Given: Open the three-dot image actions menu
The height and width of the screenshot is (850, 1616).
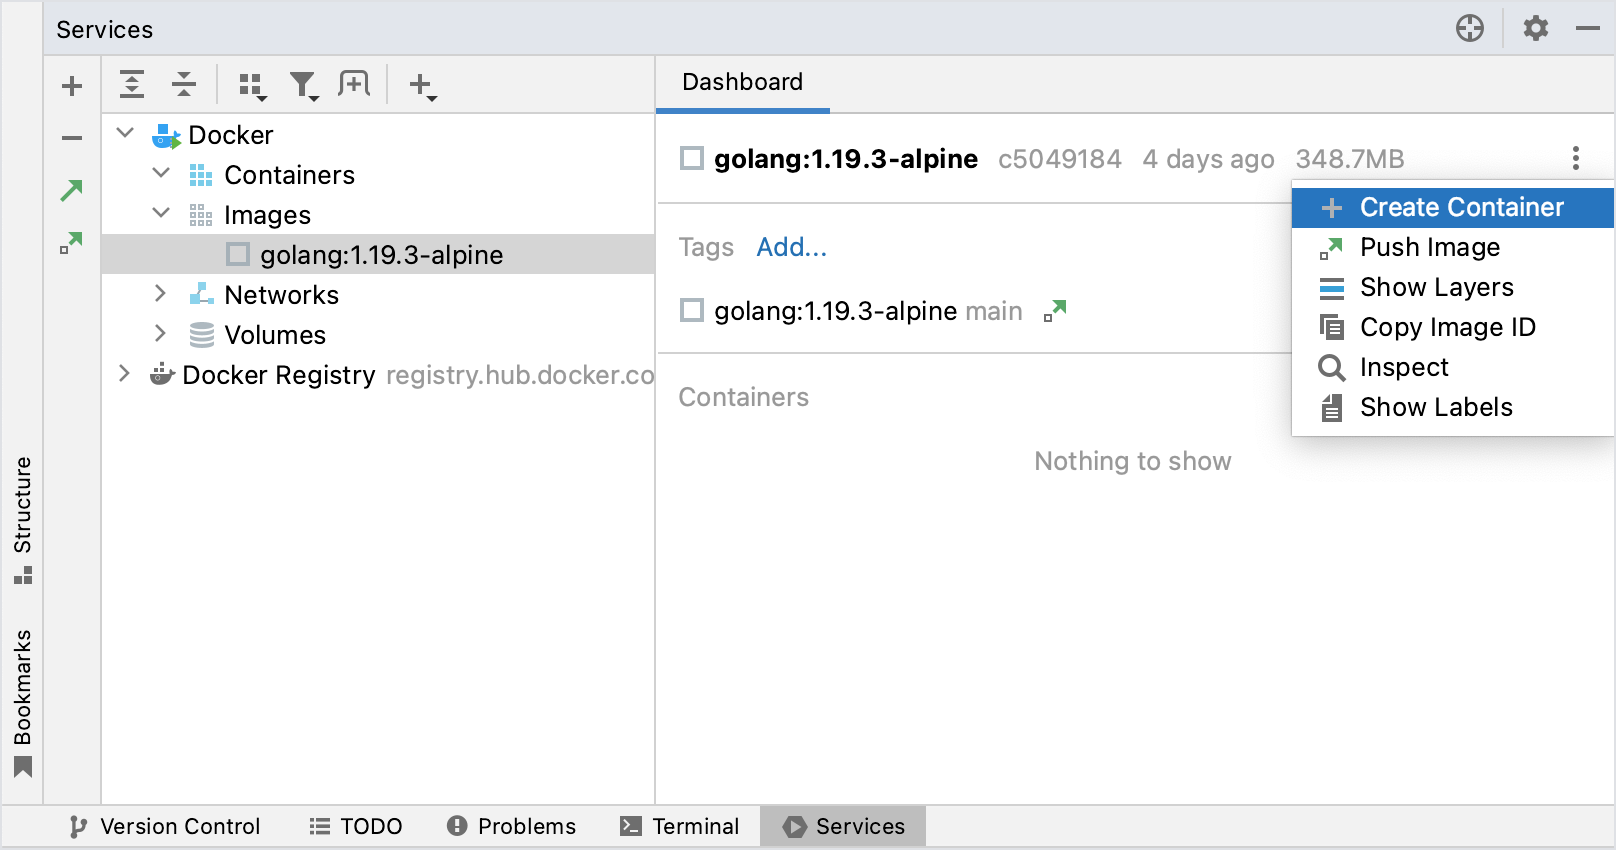Looking at the screenshot, I should [1576, 158].
